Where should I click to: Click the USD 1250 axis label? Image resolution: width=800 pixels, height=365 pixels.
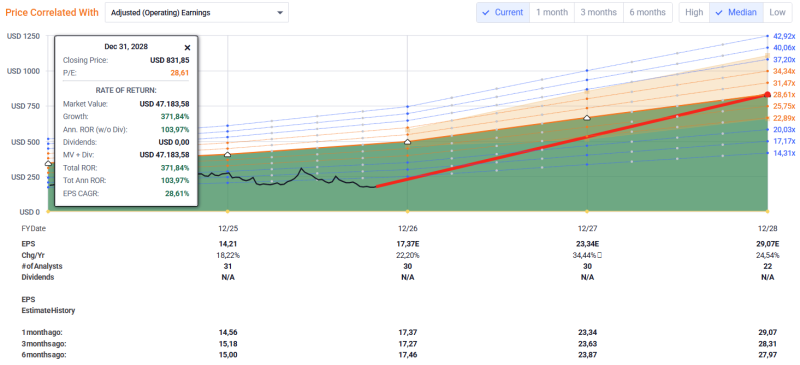22,36
